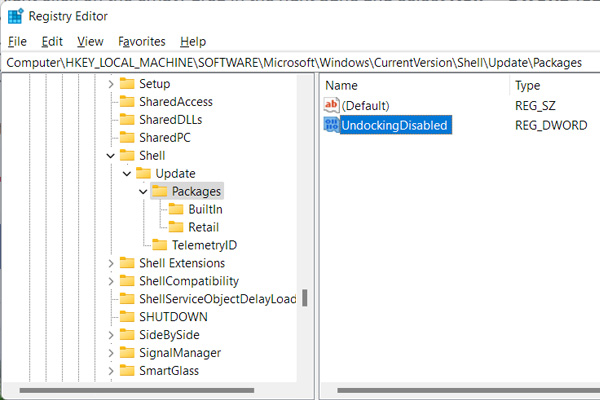The image size is (600, 400).
Task: Select the Retail key label
Action: [203, 227]
